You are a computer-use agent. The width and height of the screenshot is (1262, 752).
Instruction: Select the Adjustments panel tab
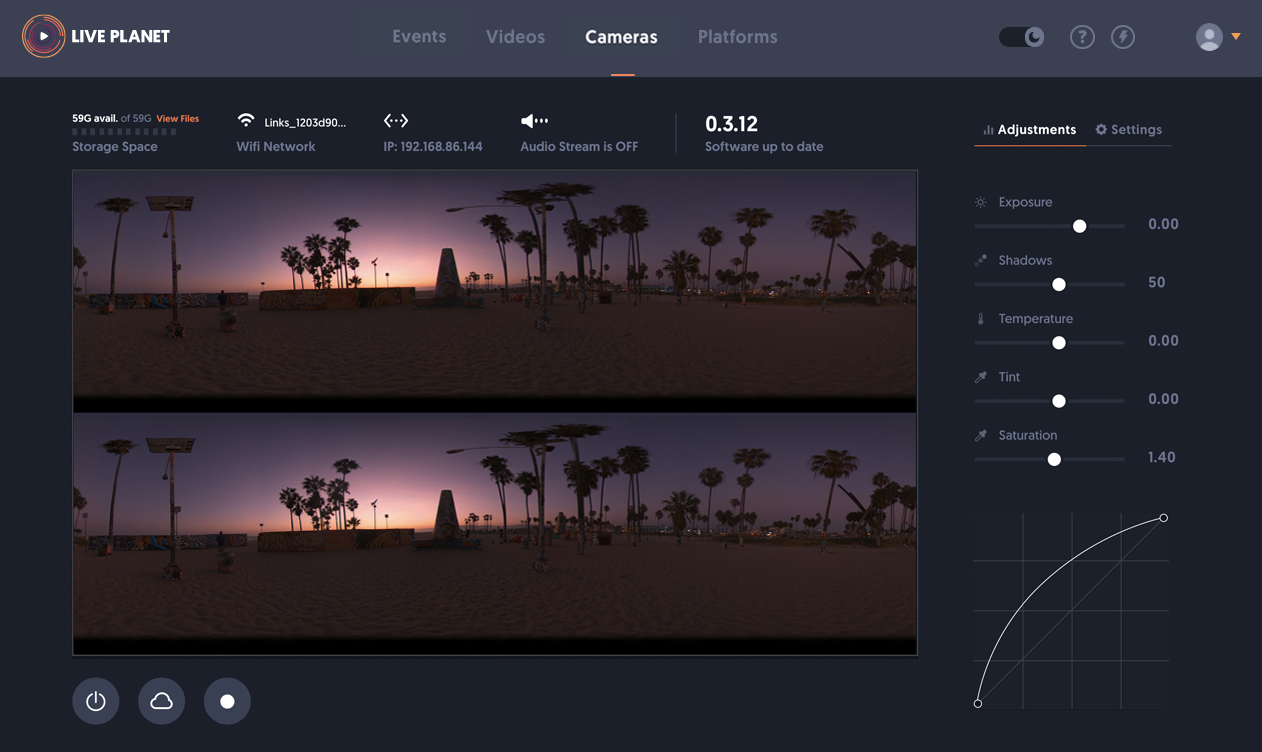tap(1029, 130)
